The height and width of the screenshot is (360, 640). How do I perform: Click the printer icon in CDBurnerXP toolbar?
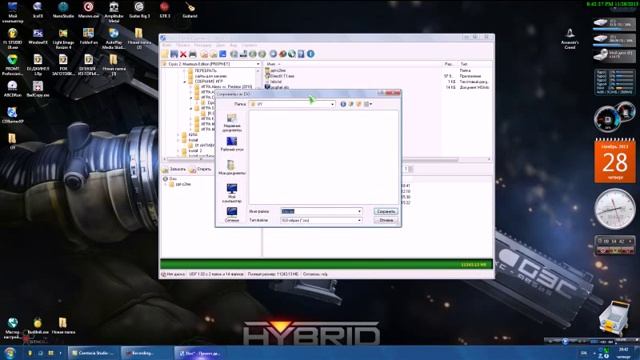193,54
